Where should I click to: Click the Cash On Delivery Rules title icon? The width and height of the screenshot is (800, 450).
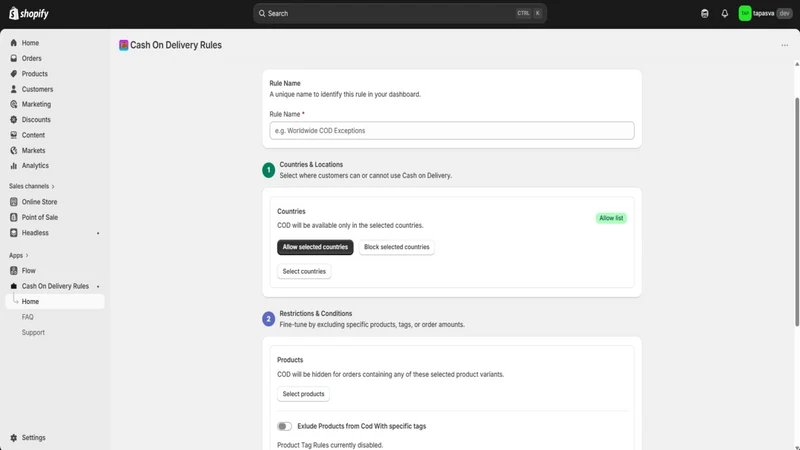(123, 45)
